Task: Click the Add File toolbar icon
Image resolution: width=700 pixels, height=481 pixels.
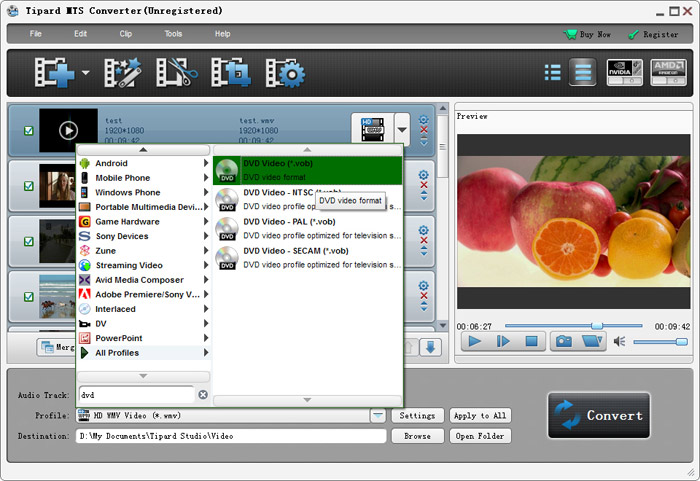Action: [x=54, y=72]
